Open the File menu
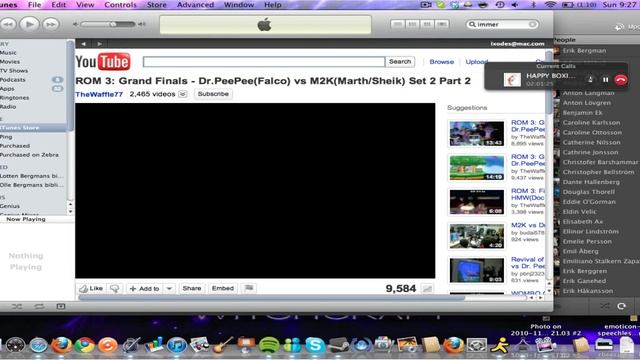The width and height of the screenshot is (640, 360). pyautogui.click(x=34, y=5)
